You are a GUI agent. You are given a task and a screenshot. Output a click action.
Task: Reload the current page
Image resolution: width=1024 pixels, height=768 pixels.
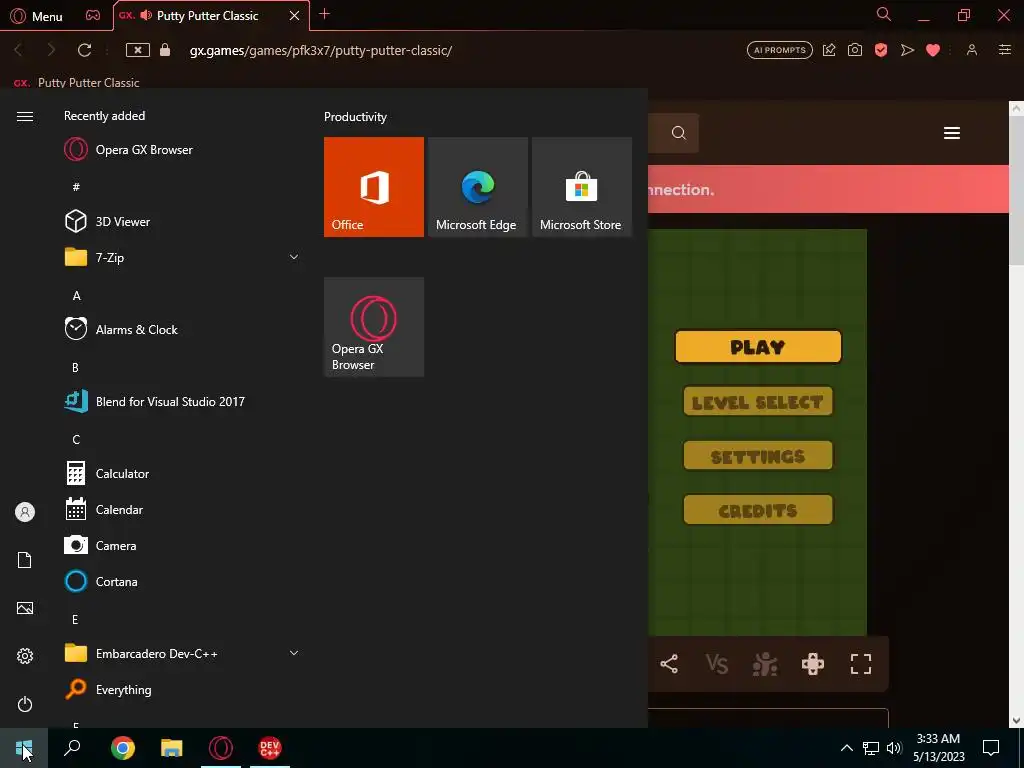[x=84, y=50]
